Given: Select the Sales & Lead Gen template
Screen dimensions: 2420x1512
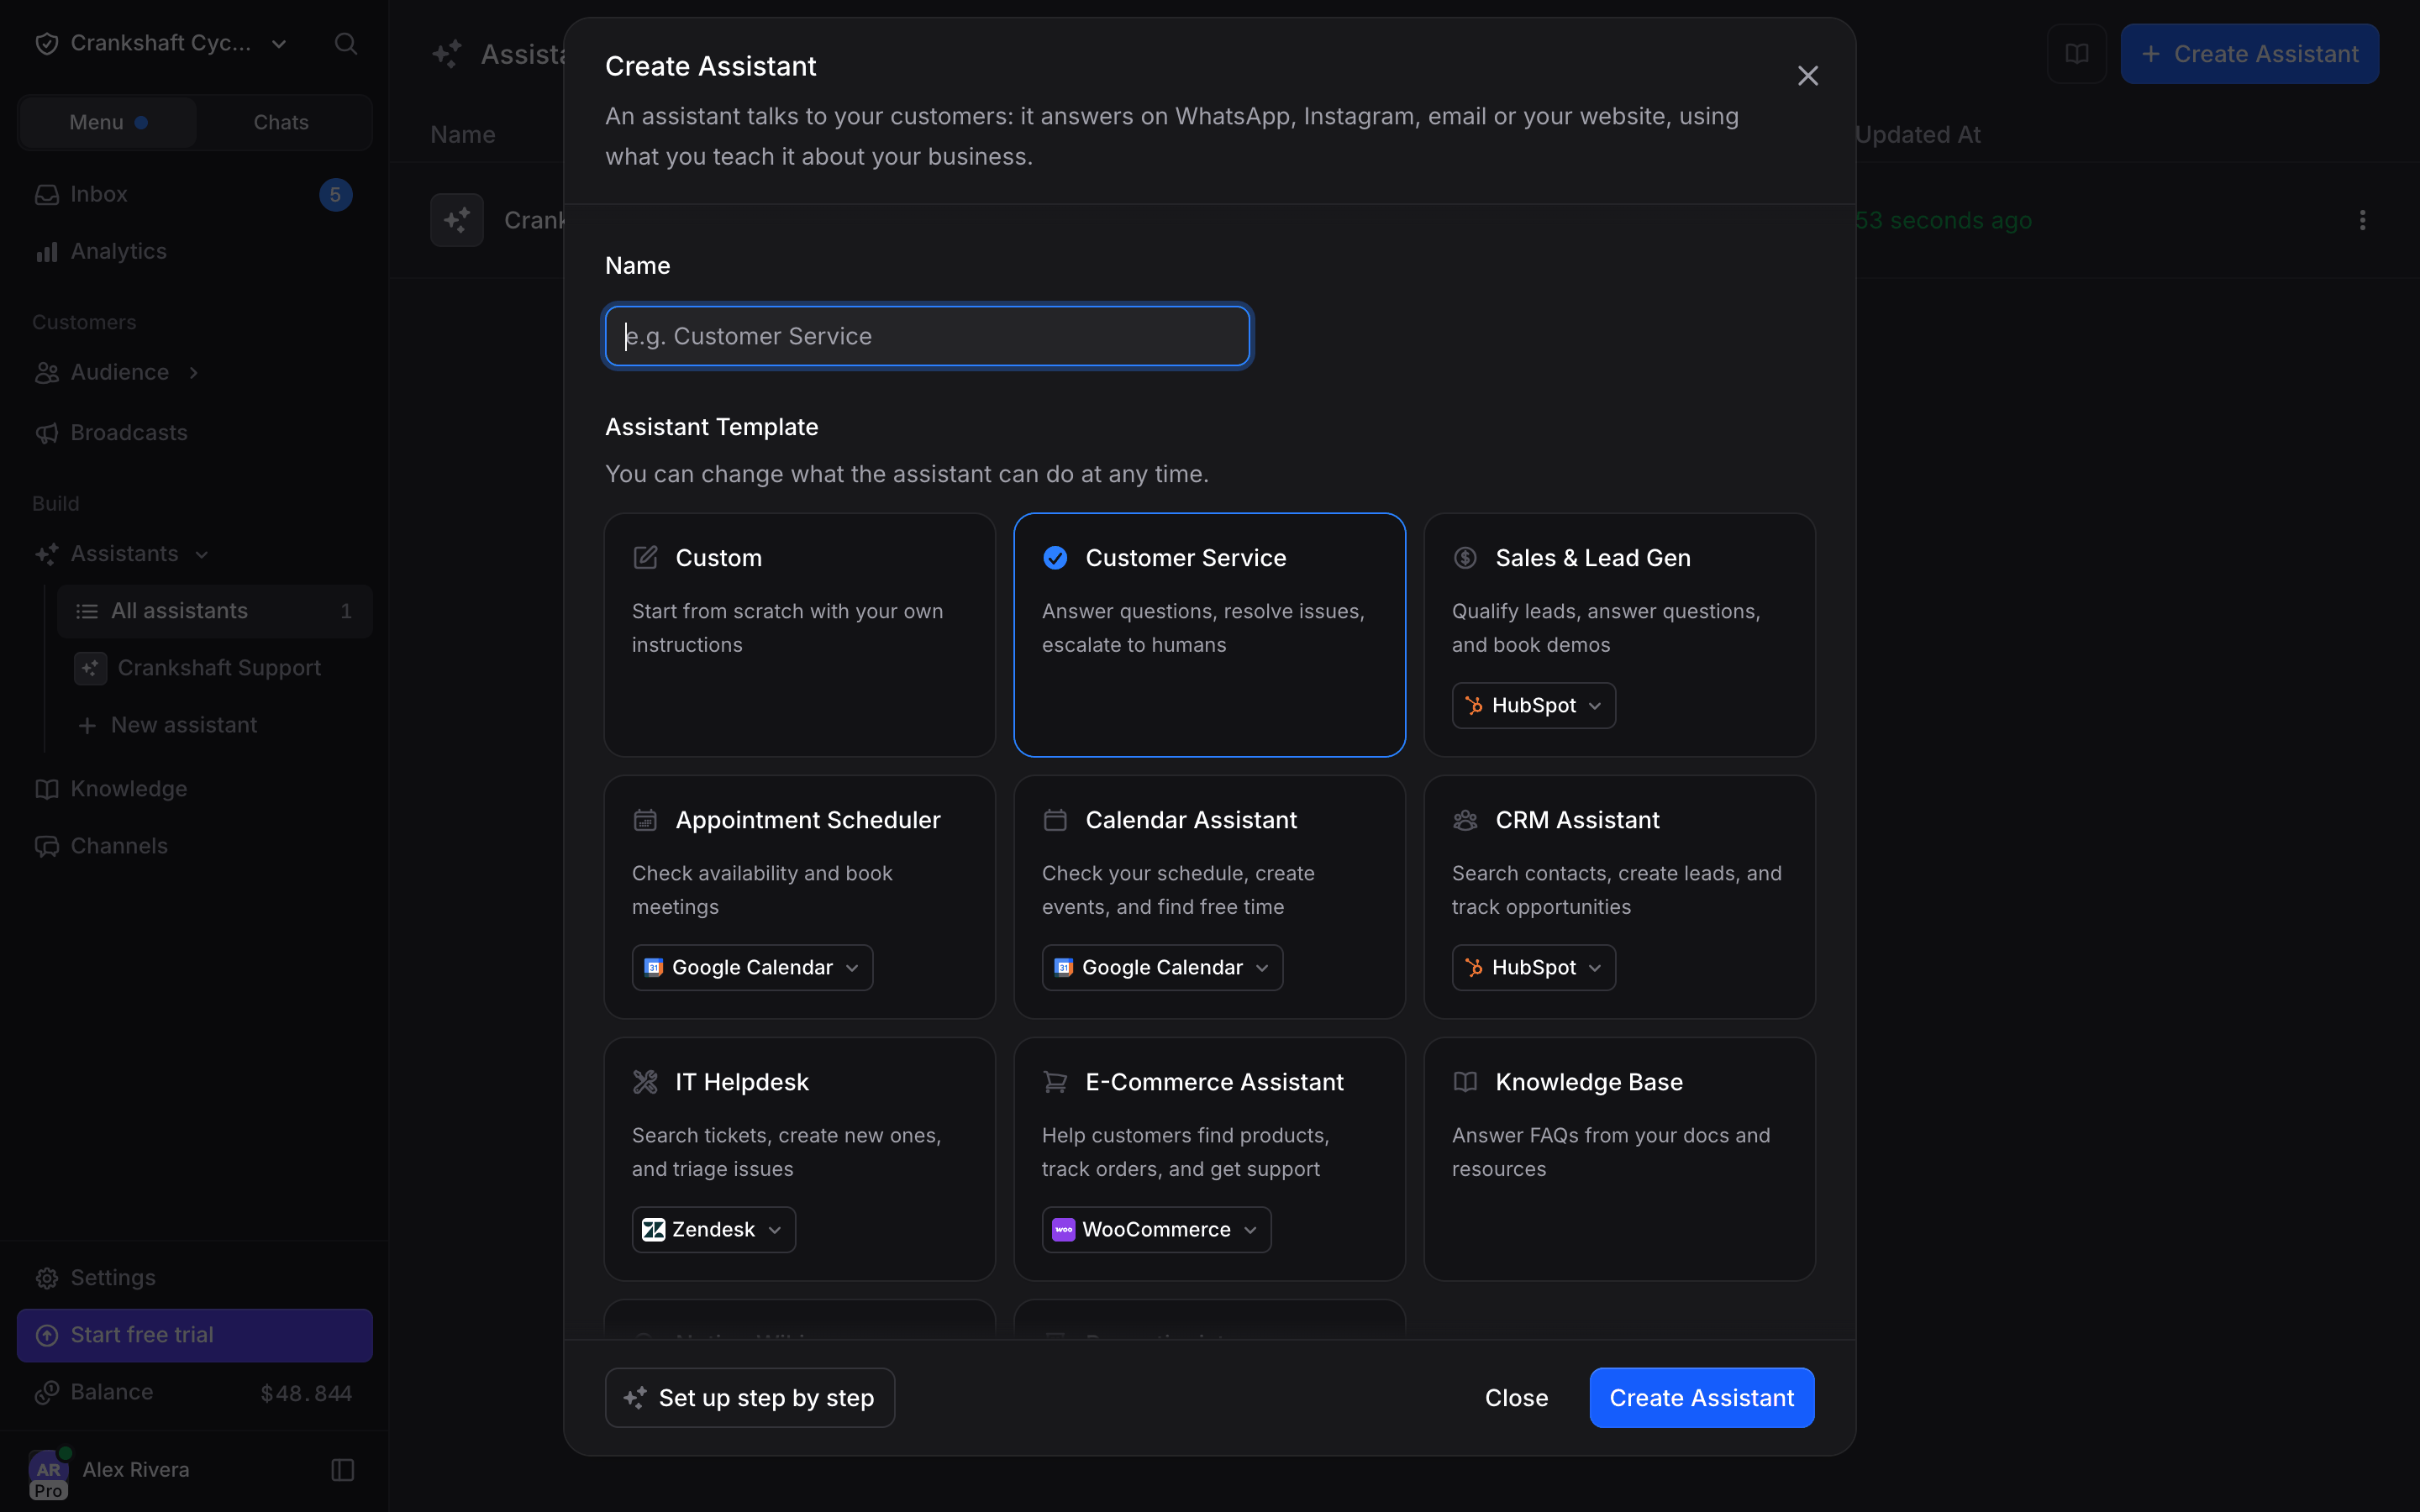Looking at the screenshot, I should tap(1619, 635).
